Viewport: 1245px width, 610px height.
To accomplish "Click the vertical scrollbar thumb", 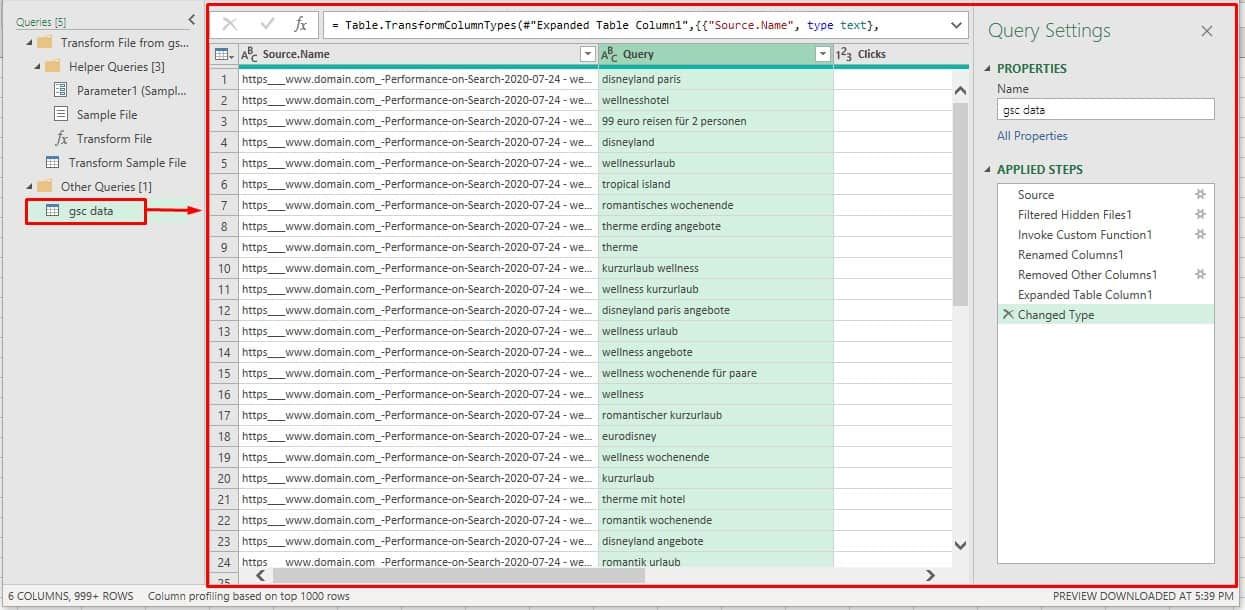I will click(960, 203).
